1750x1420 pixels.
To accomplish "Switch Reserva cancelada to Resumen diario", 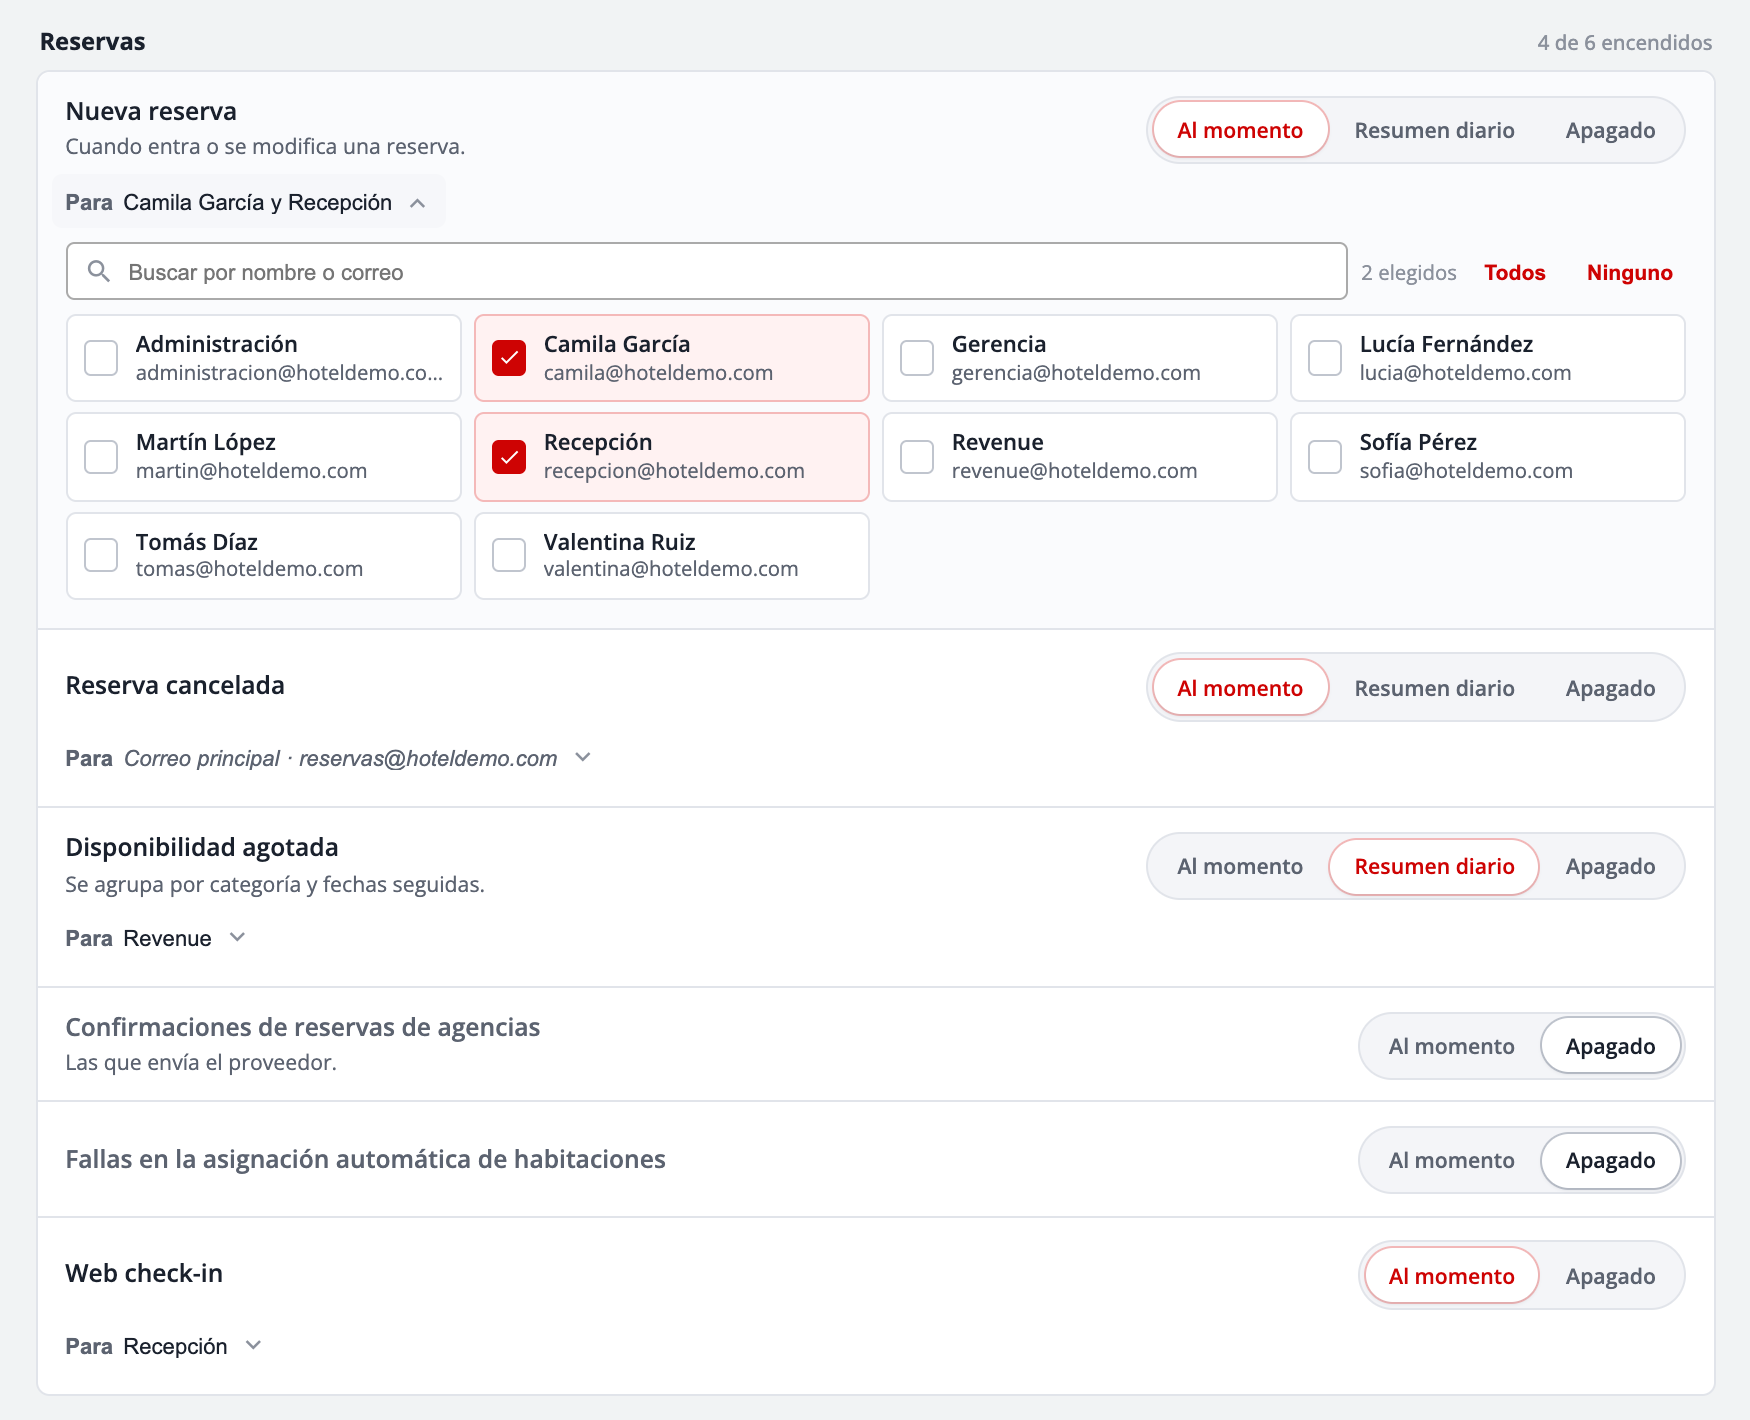I will point(1434,688).
